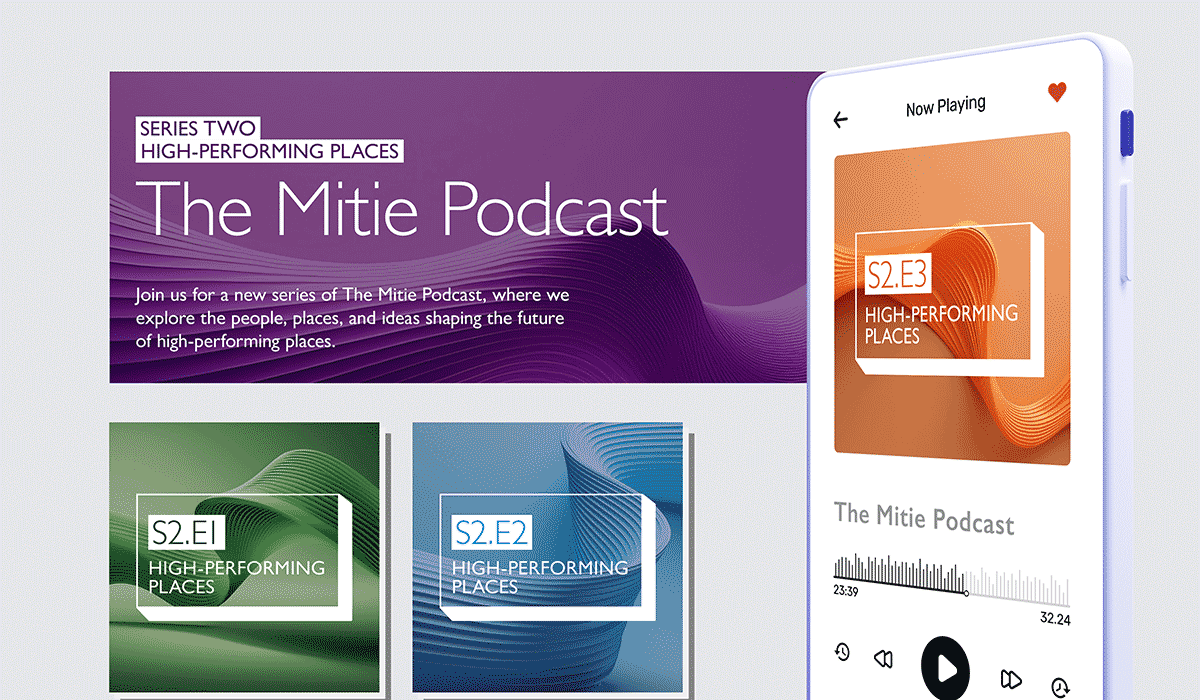Screen dimensions: 1200x700
Task: Click the banner description paragraph
Action: click(350, 318)
